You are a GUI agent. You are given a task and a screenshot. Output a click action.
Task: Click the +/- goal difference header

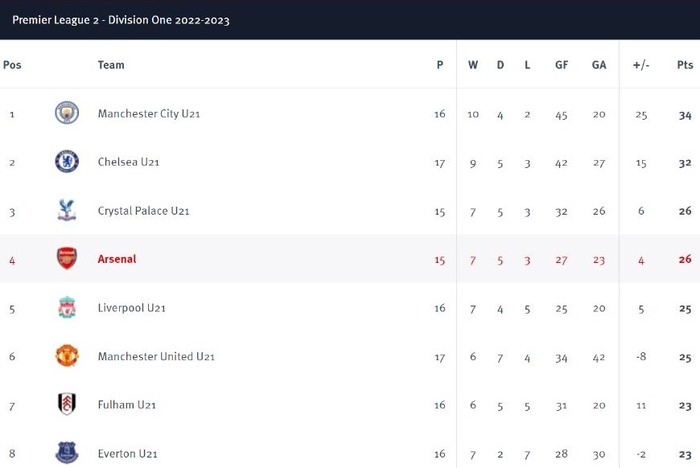(641, 65)
